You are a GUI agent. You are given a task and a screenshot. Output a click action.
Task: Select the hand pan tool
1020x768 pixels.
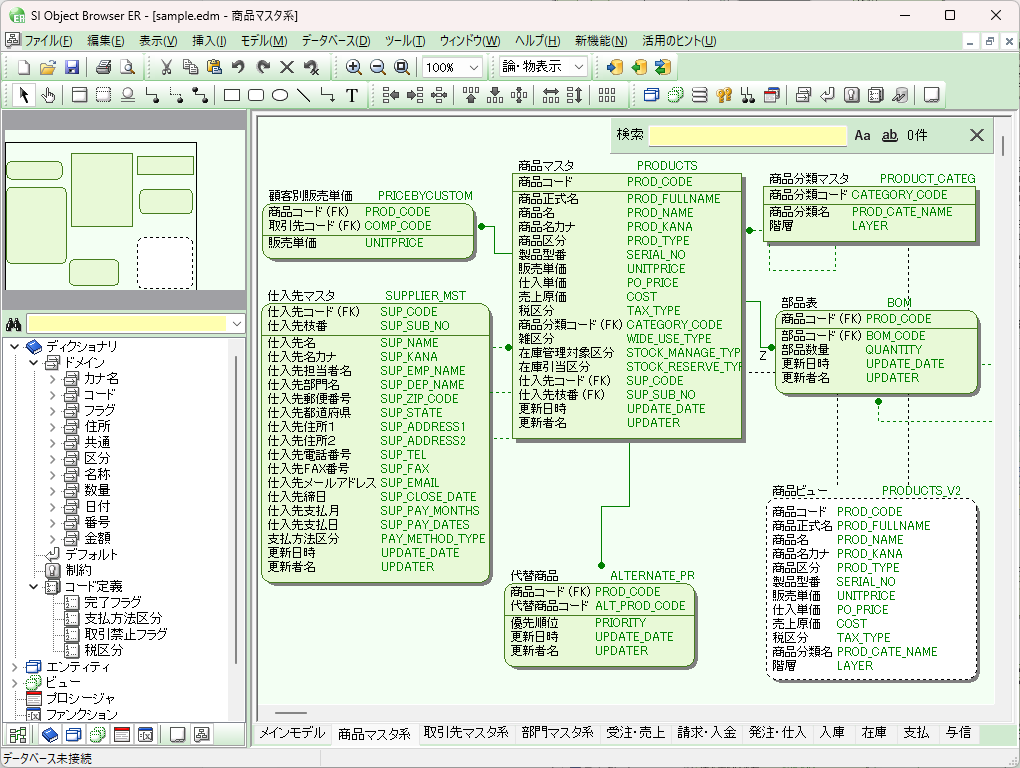tap(48, 96)
